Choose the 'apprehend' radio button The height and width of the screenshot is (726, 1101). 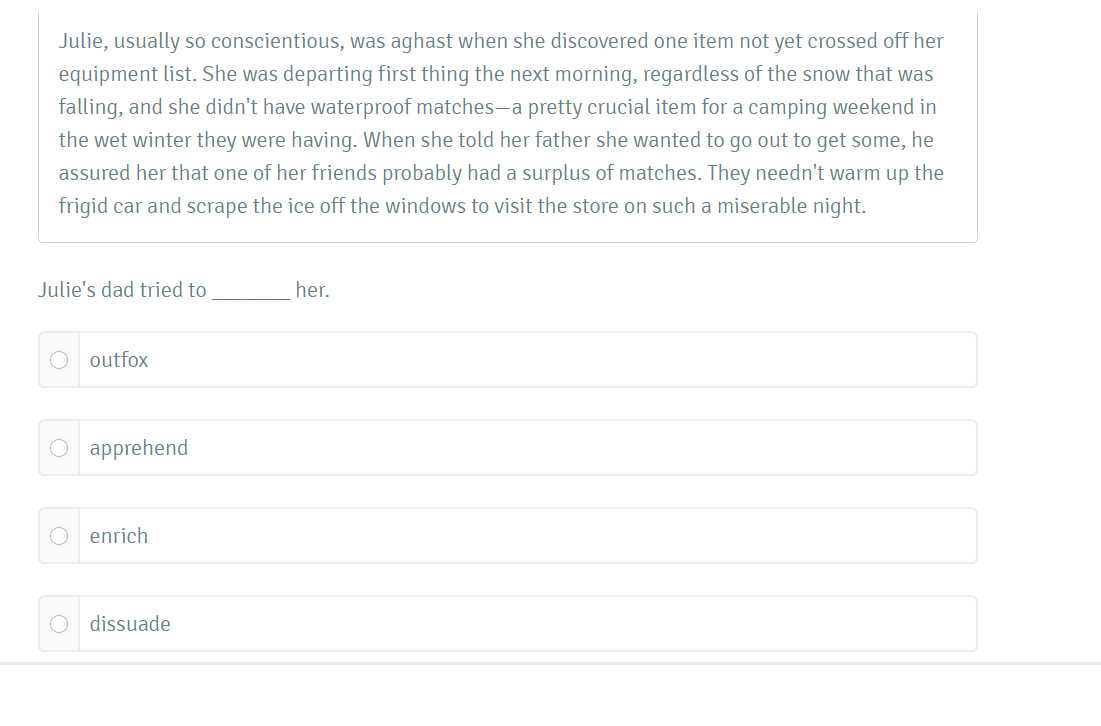coord(59,448)
